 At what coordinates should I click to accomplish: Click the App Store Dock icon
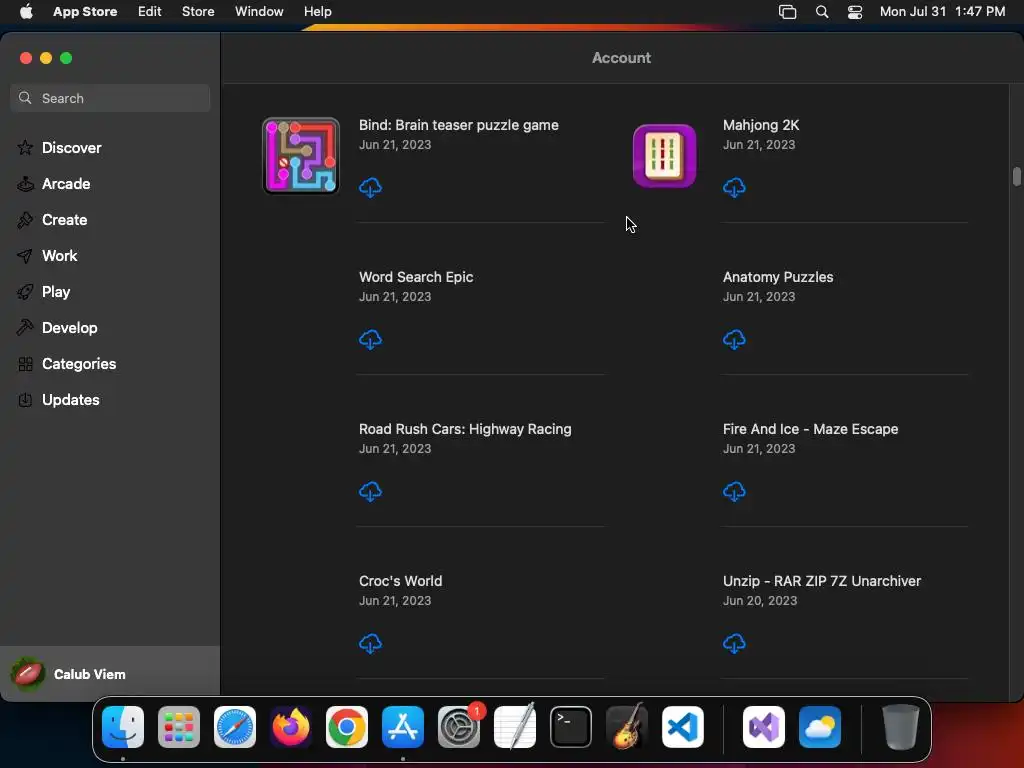[403, 727]
